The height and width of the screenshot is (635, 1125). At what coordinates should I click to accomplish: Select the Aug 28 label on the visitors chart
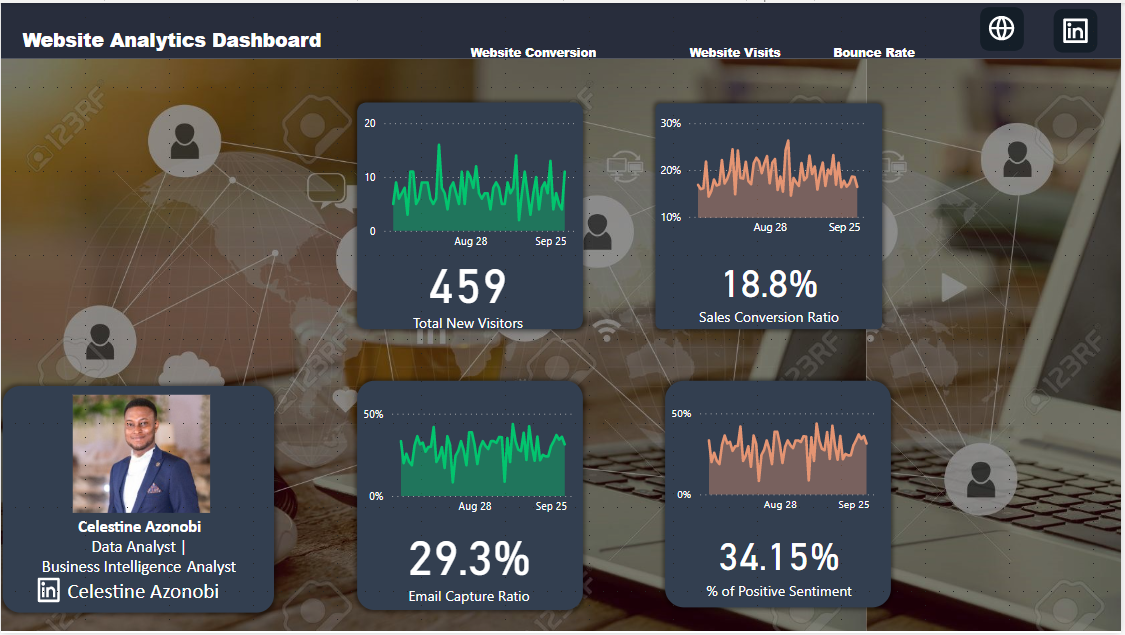tap(468, 240)
